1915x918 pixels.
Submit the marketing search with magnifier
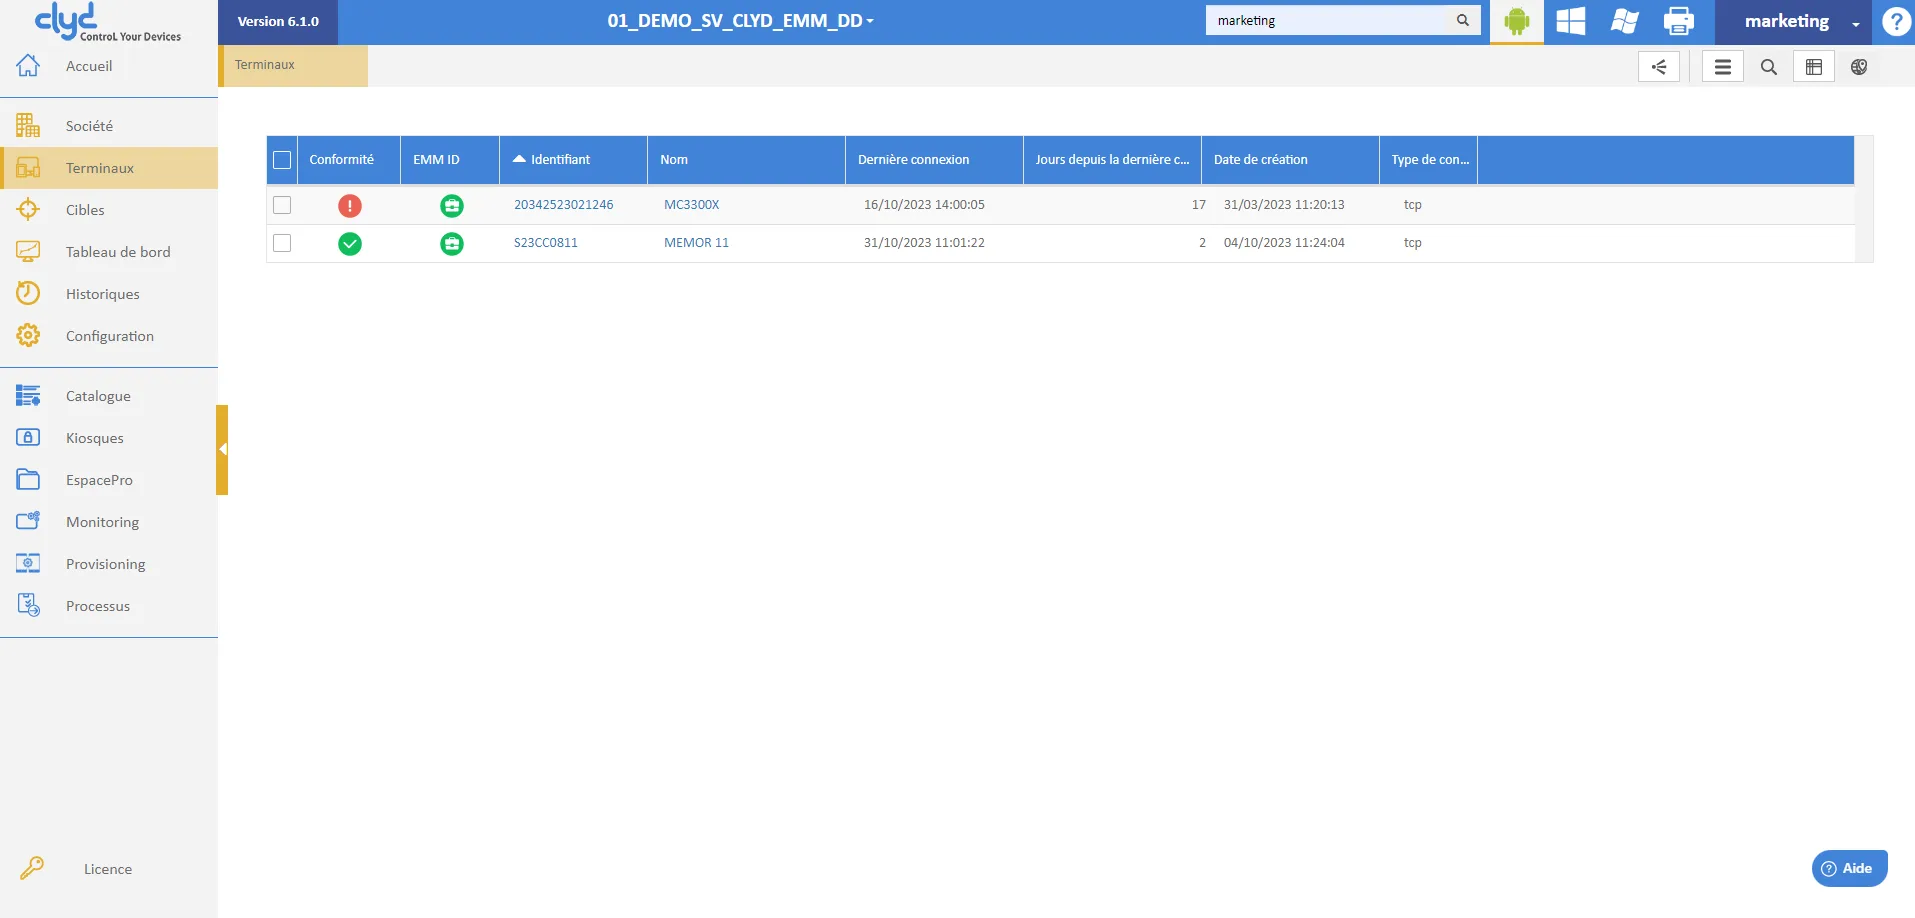(1463, 20)
